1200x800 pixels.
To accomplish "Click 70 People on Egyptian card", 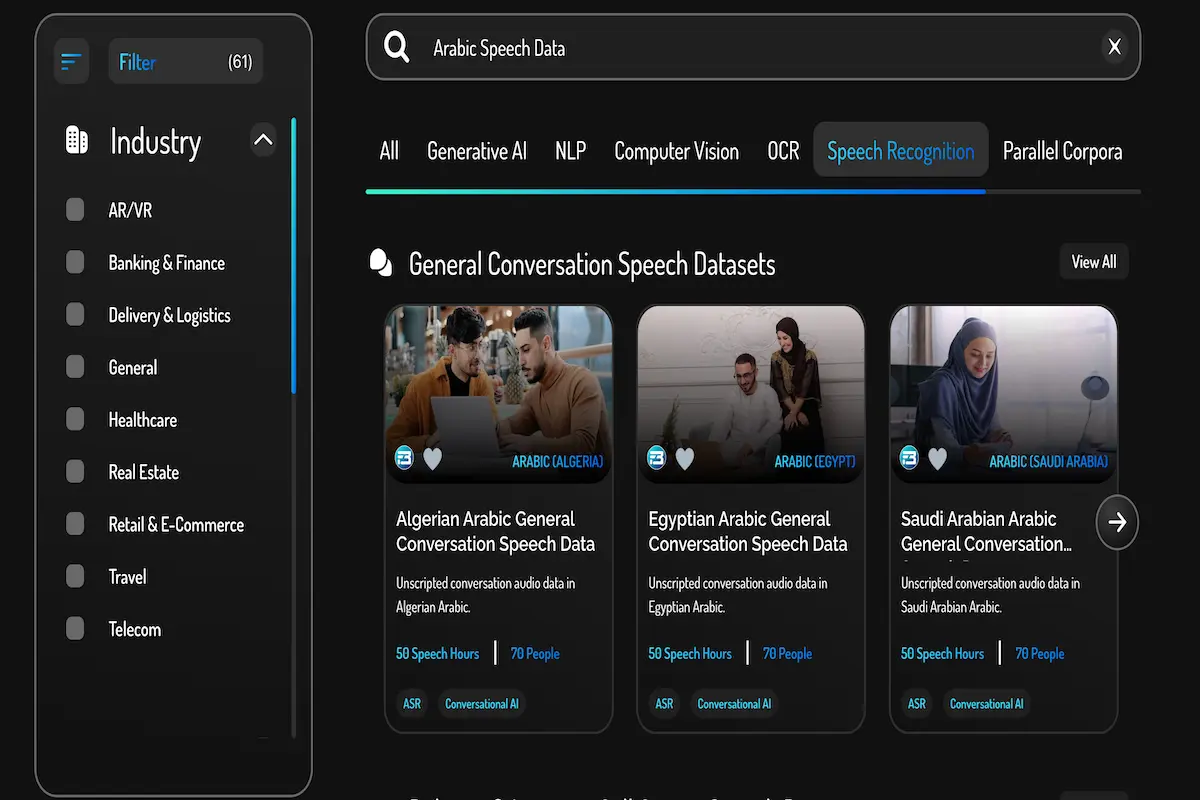I will click(787, 653).
